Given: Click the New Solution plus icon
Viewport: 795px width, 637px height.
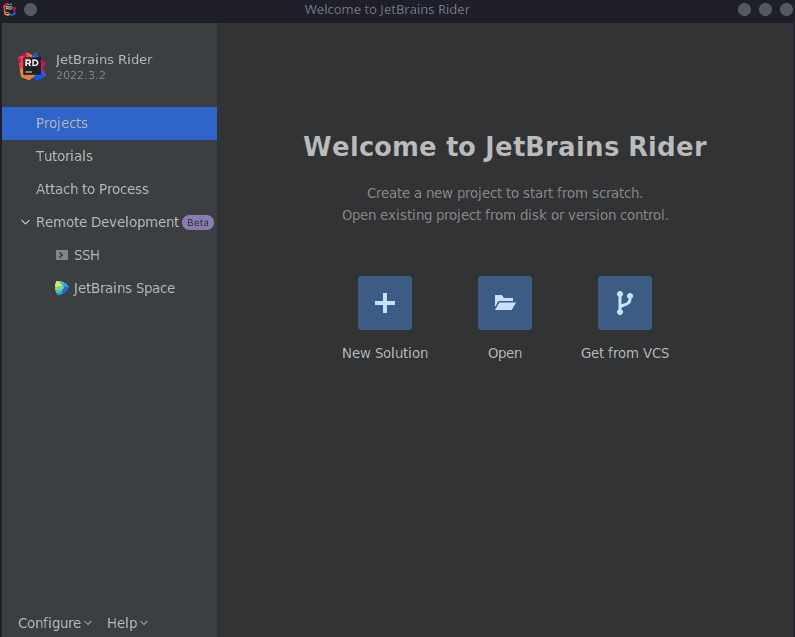Looking at the screenshot, I should (x=385, y=303).
